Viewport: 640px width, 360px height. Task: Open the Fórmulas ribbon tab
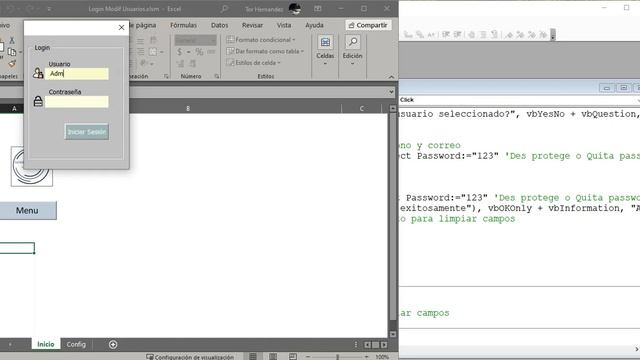click(183, 25)
